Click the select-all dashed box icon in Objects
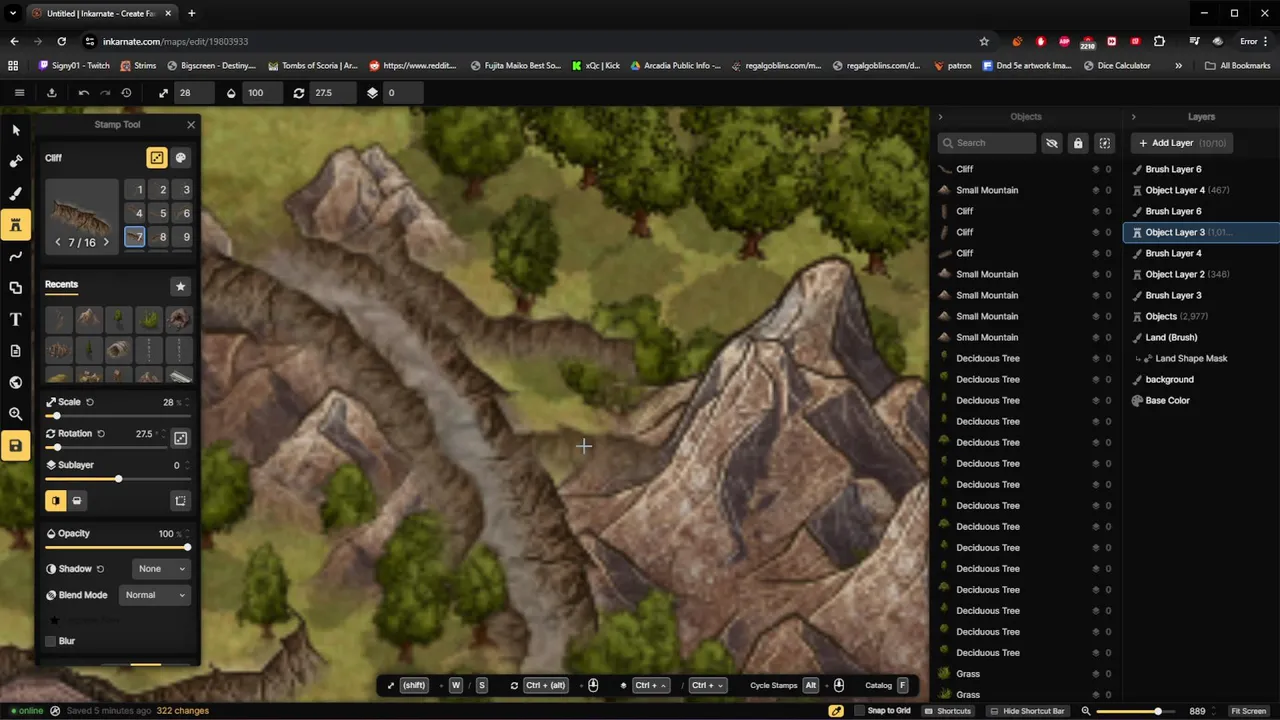This screenshot has height=720, width=1280. coord(1104,143)
